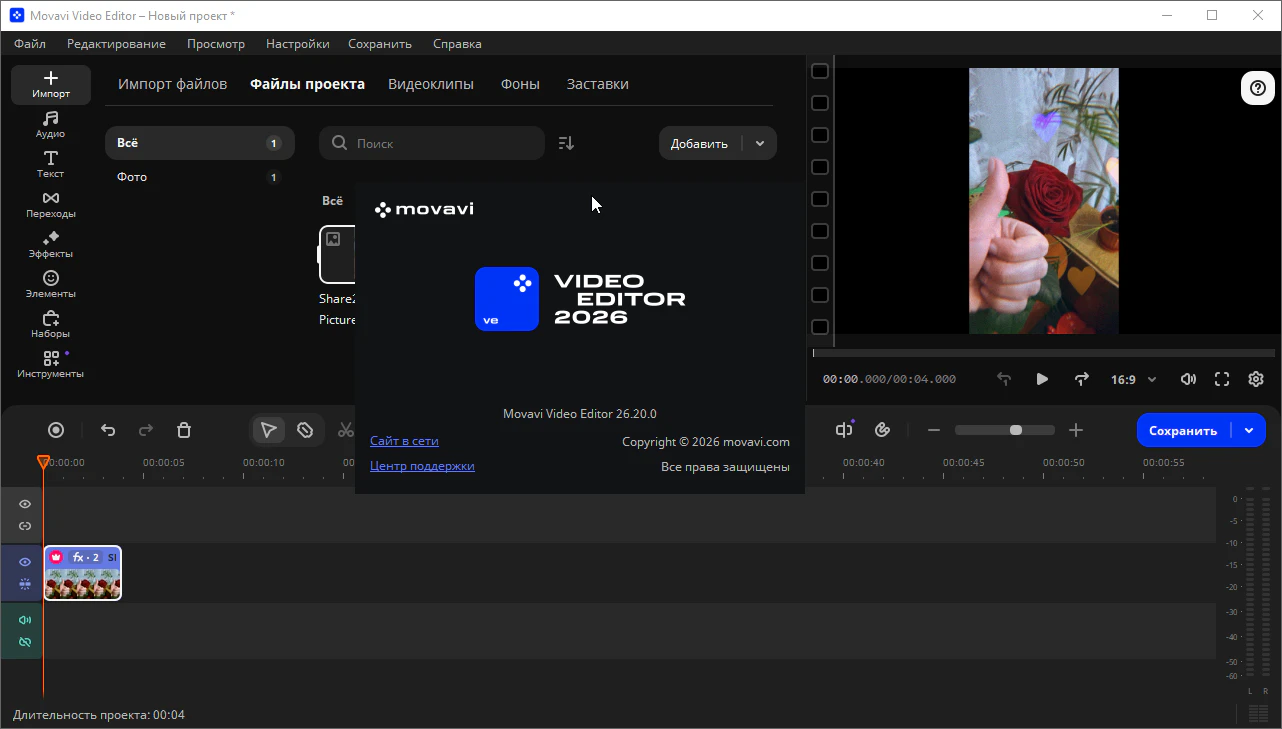Select the arrow selection tool

268,430
